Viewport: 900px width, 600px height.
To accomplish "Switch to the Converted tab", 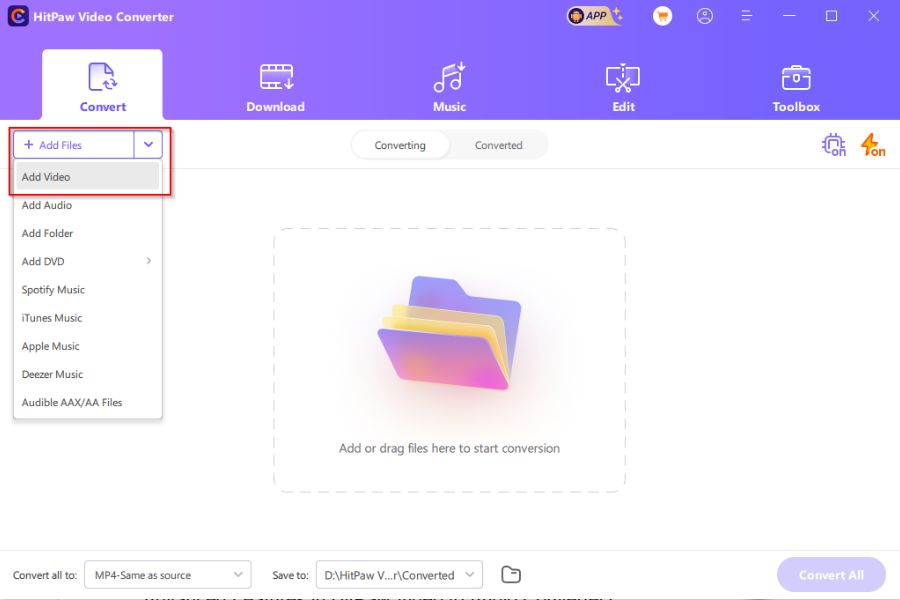I will (498, 145).
